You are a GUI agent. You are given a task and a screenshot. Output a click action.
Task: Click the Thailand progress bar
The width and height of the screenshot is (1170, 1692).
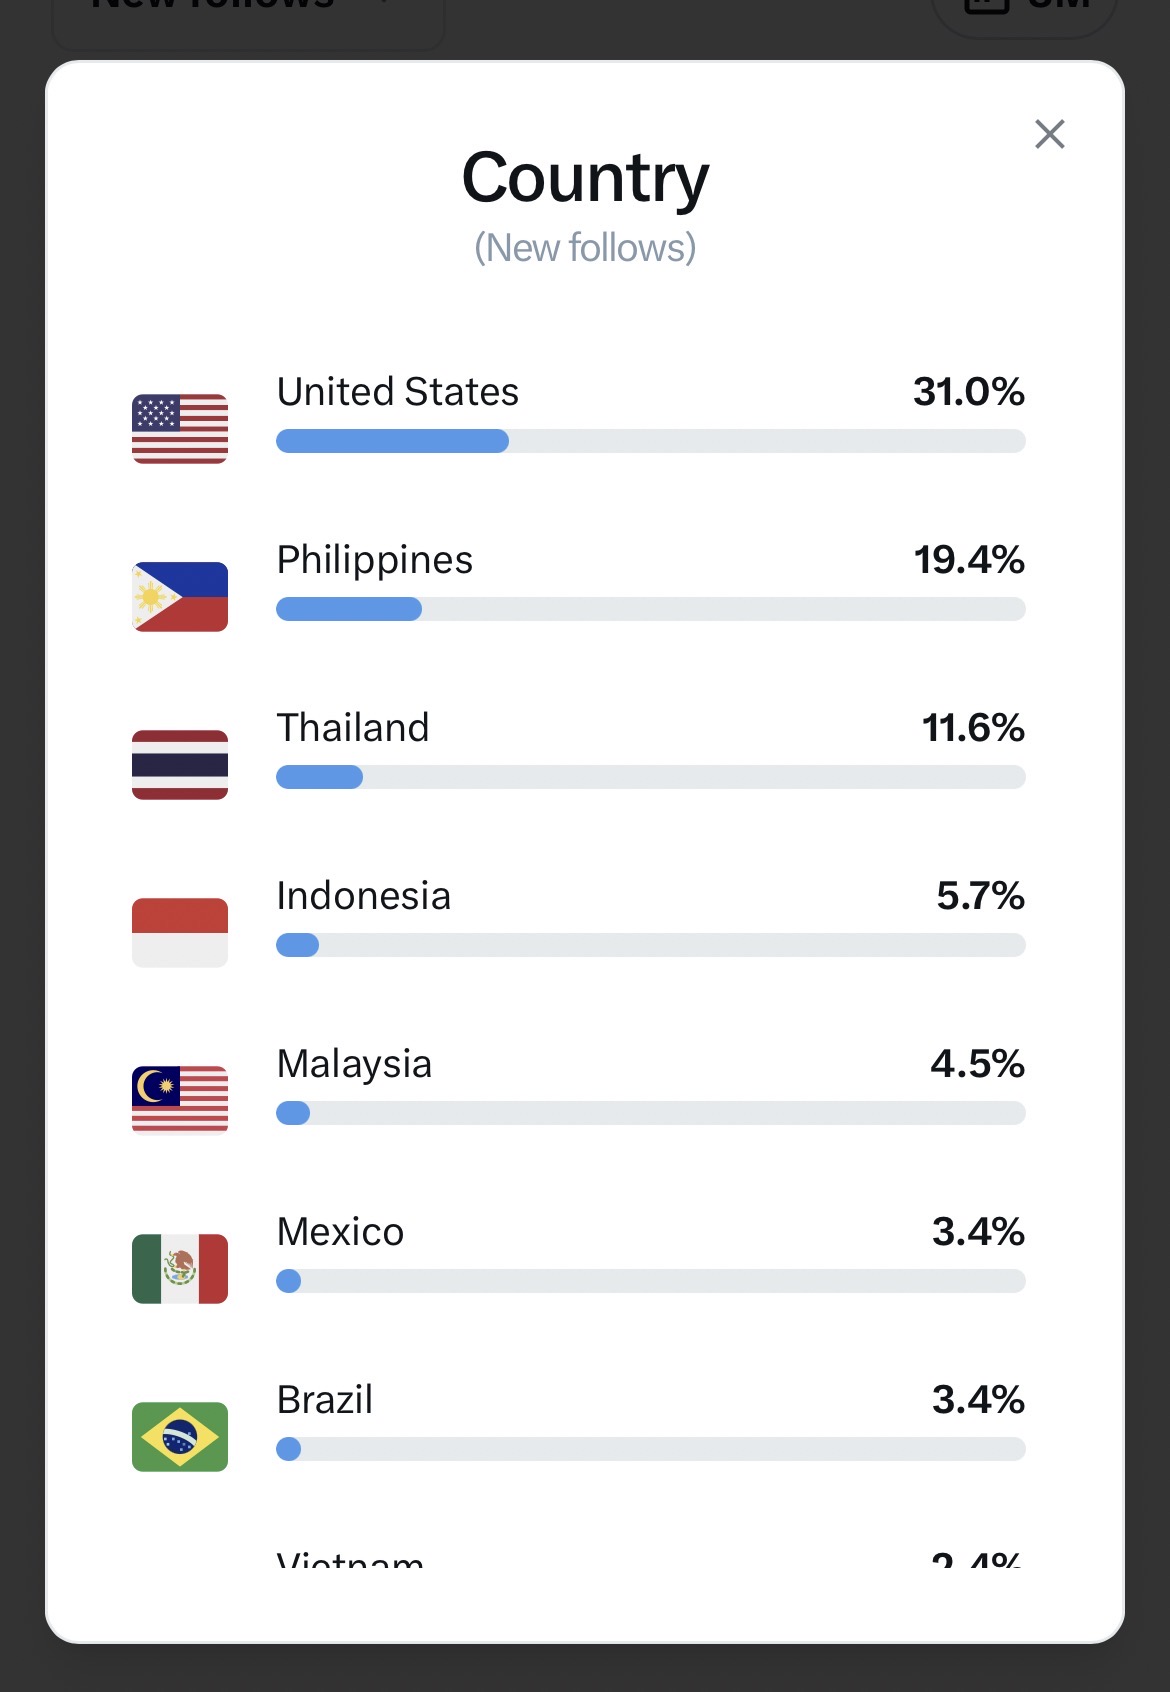click(650, 777)
